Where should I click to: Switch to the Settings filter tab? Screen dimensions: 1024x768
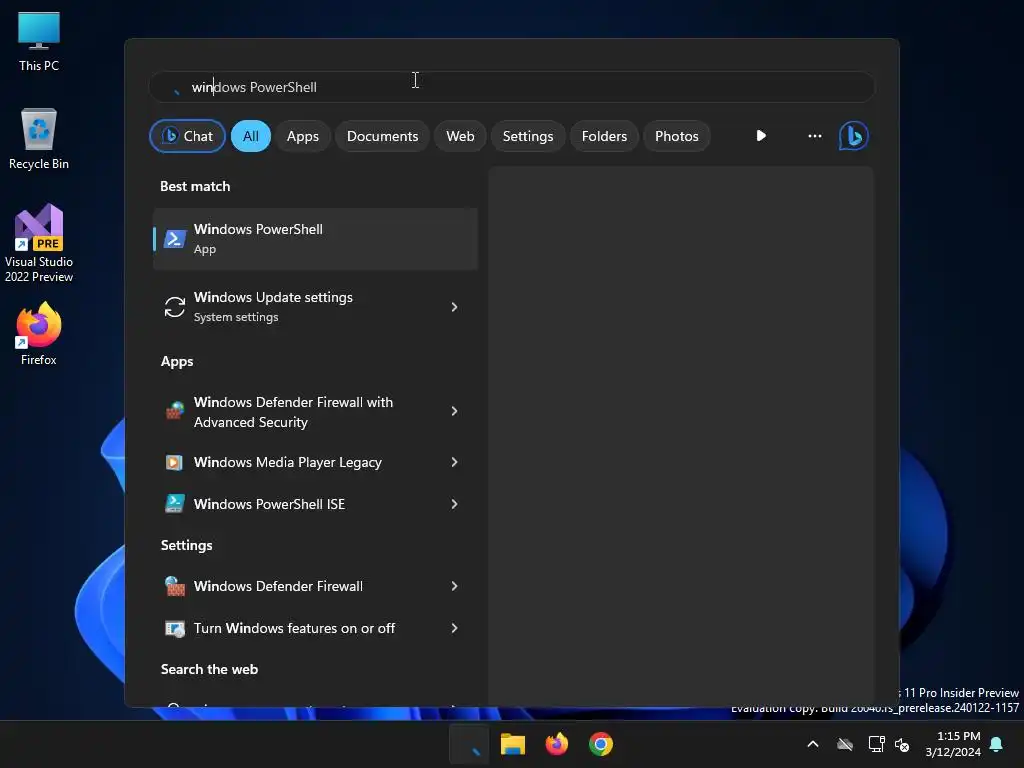(528, 136)
